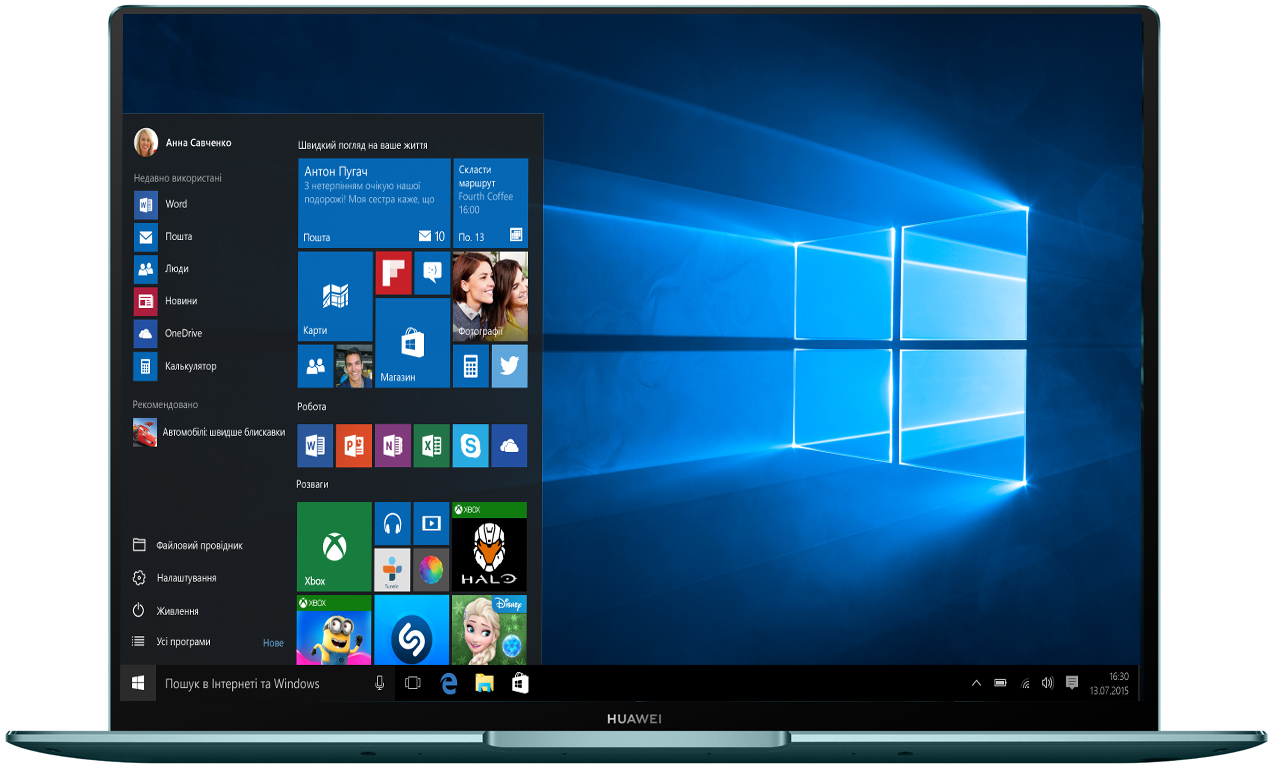Open the Halo game tile
Image resolution: width=1272 pixels, height=768 pixels.
489,546
